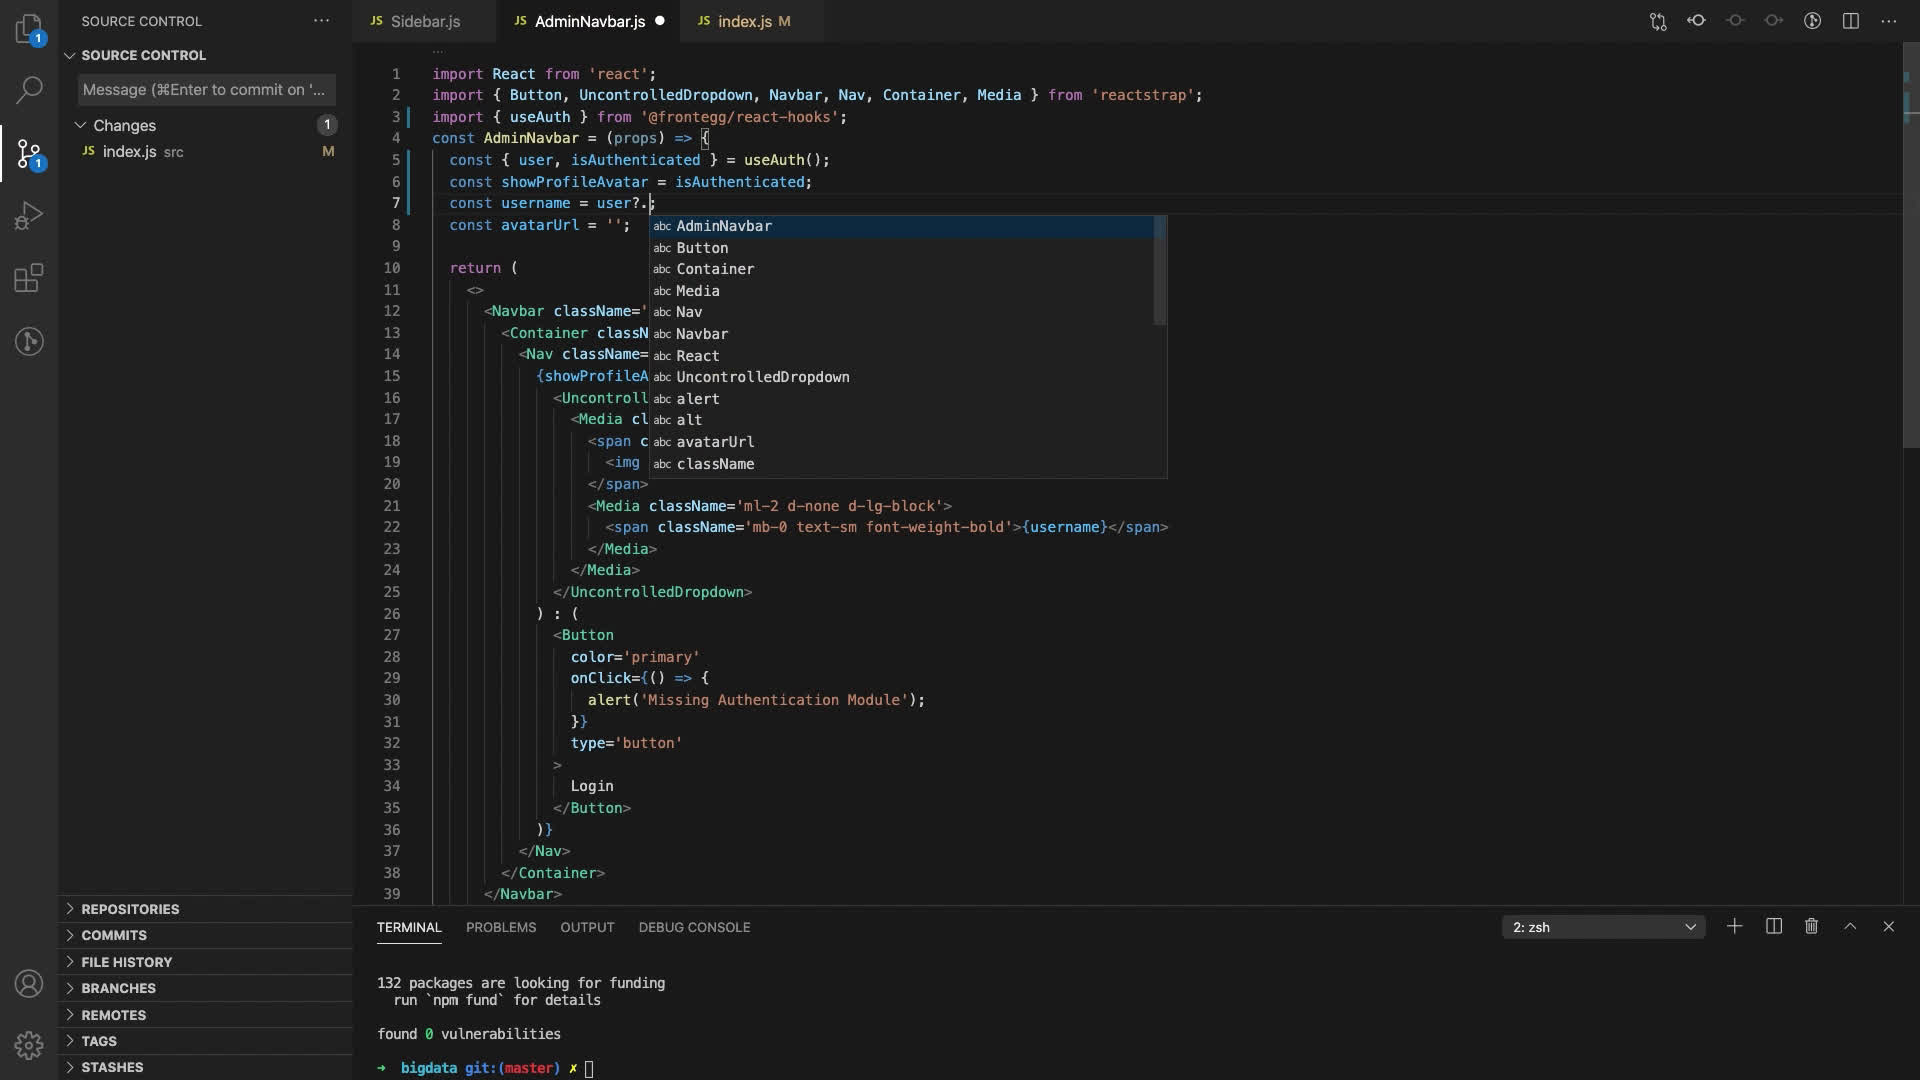Expand the BRANCHES section
Viewport: 1920px width, 1080px height.
click(x=205, y=988)
